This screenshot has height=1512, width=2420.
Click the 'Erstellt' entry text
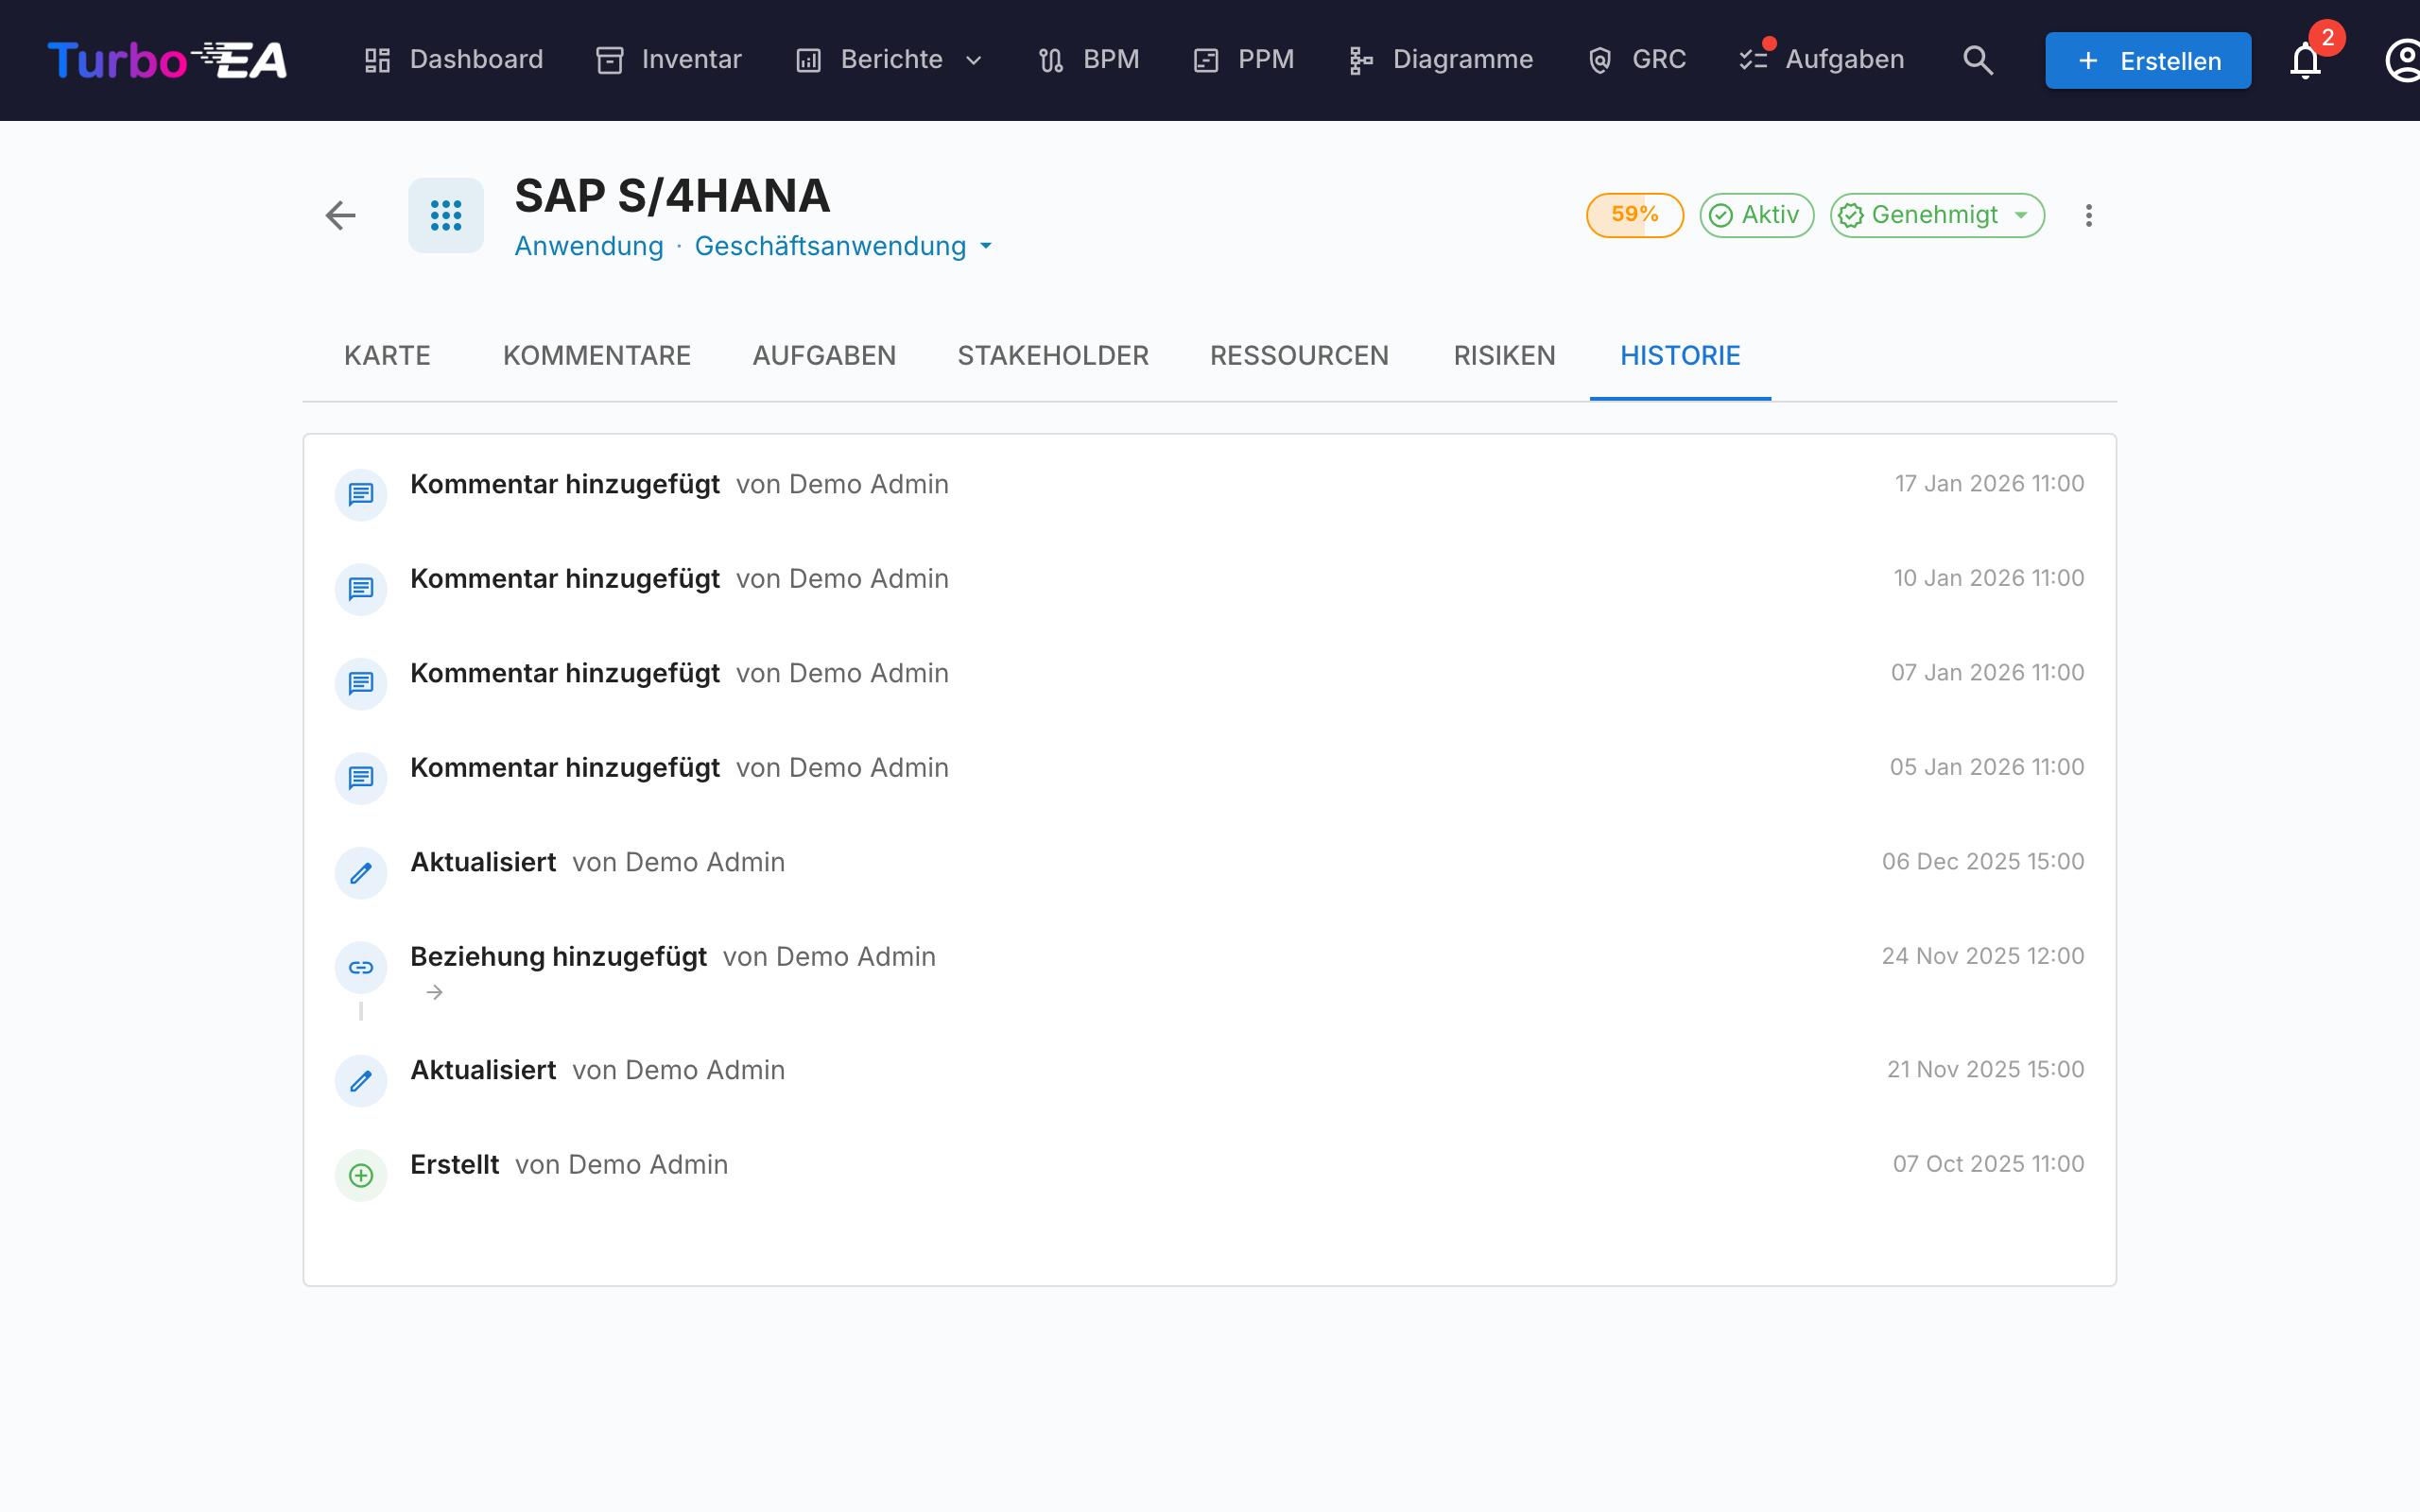pos(454,1165)
